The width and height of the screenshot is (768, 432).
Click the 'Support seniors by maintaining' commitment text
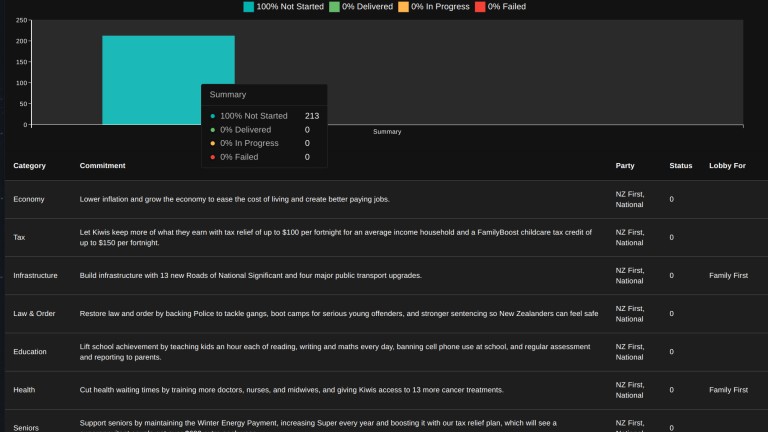(318, 425)
